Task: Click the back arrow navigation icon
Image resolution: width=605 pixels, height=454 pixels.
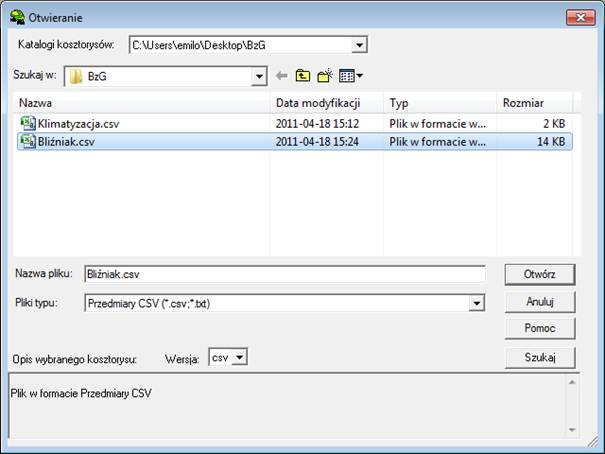Action: click(x=282, y=76)
